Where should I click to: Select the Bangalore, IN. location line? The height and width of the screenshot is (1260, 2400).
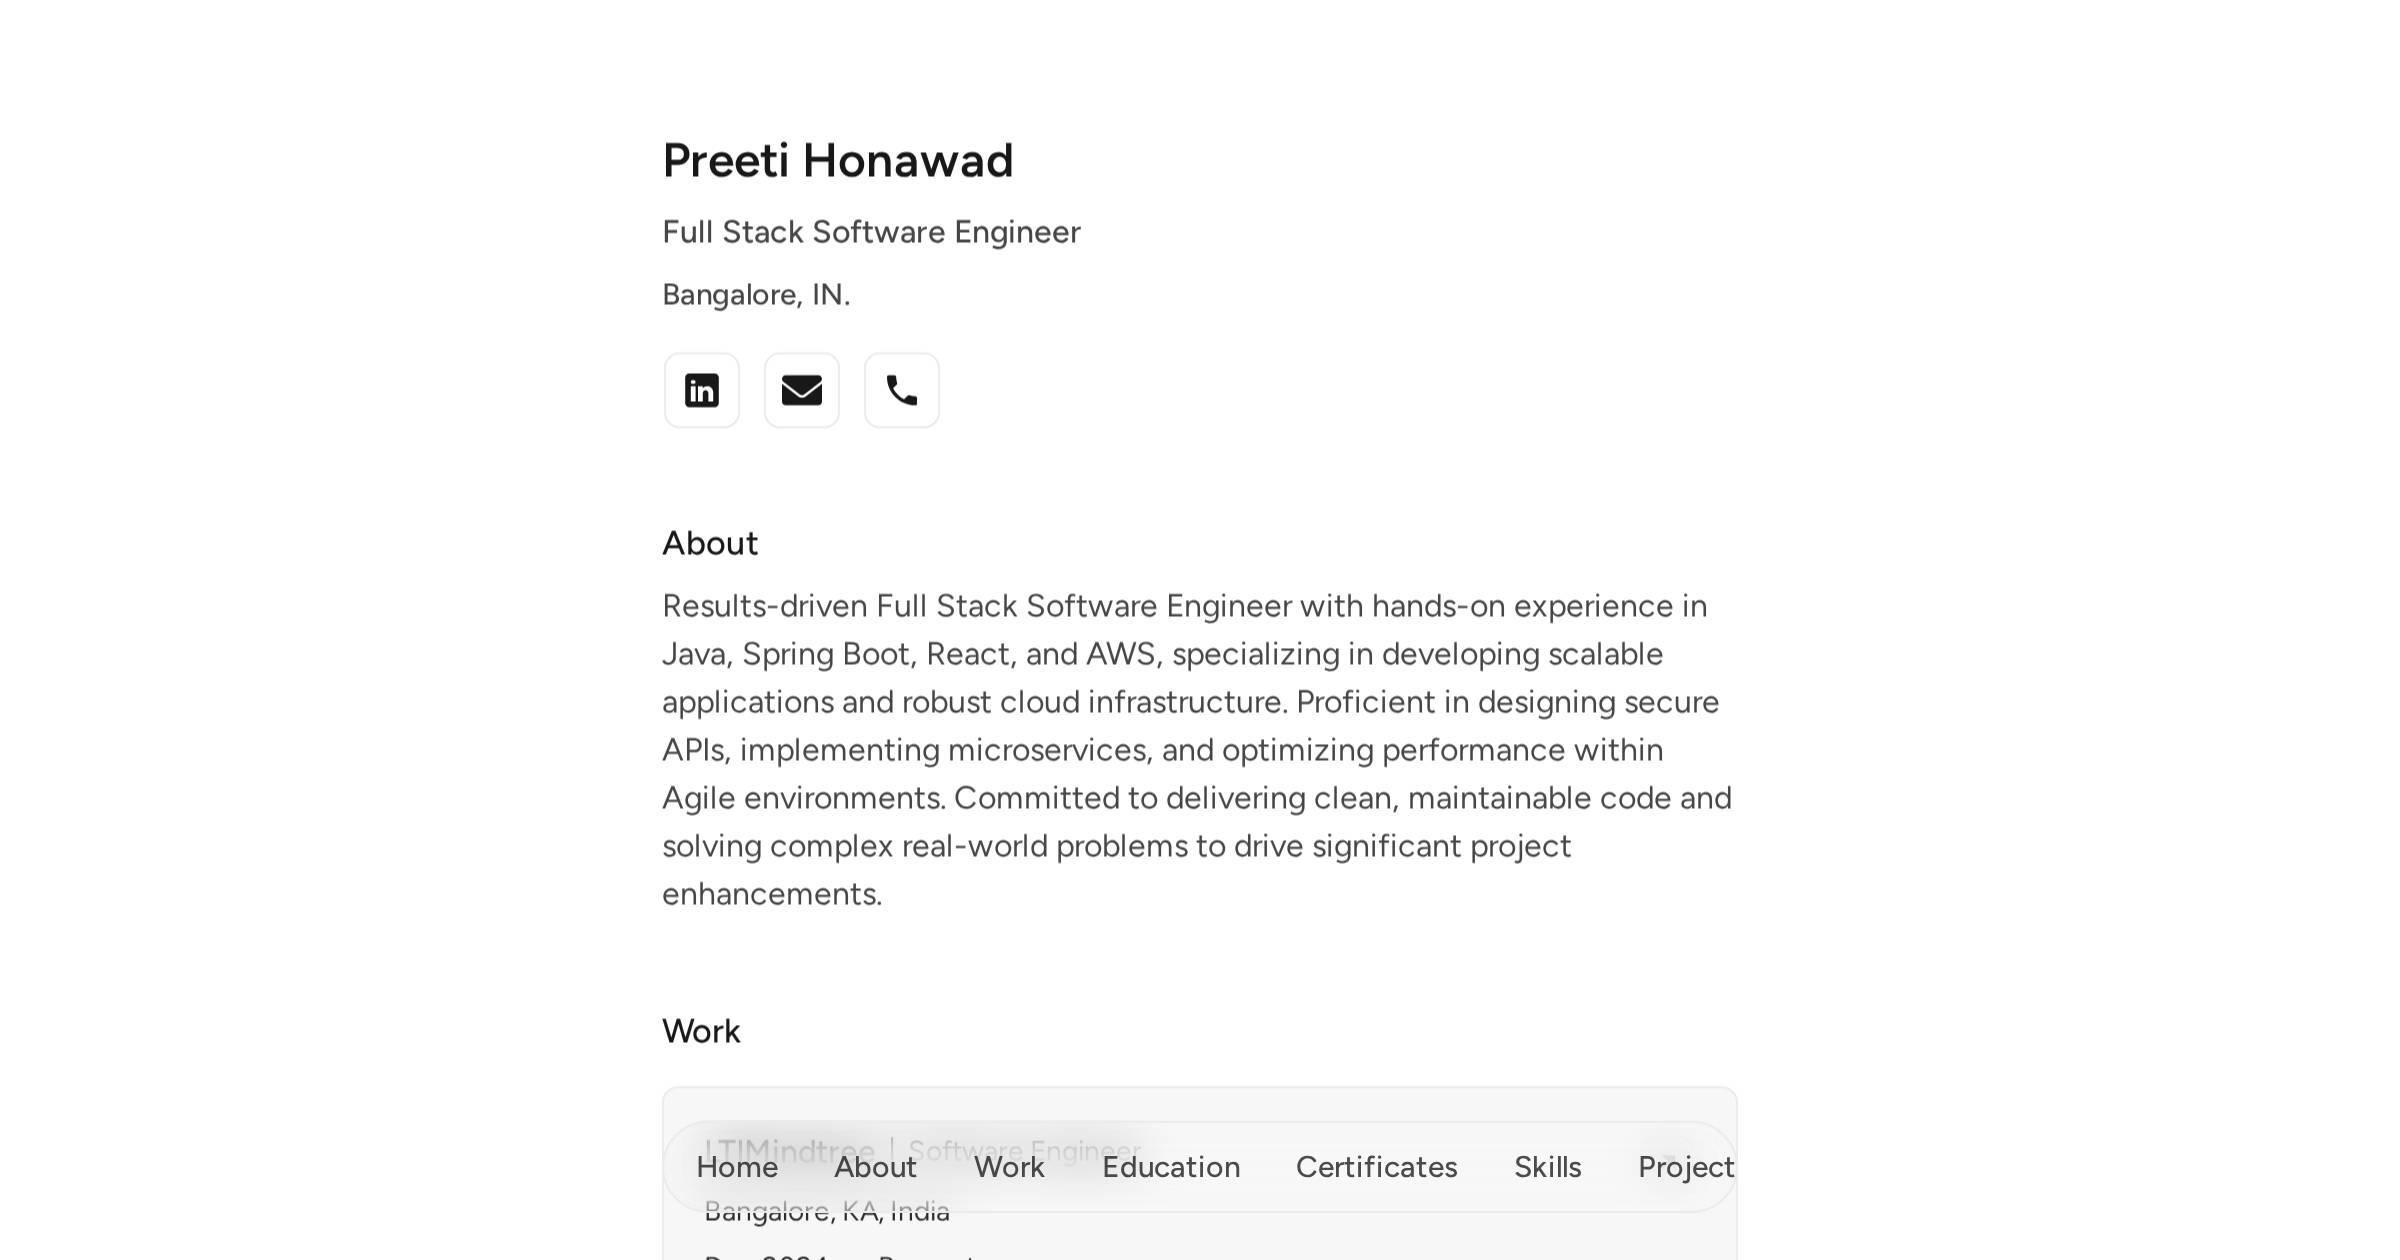[x=756, y=293]
